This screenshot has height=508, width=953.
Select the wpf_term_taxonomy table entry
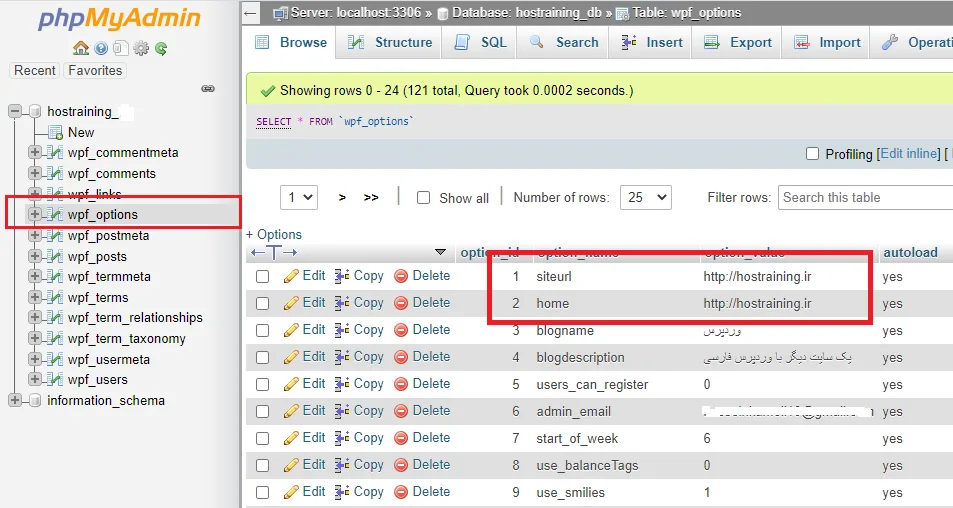(x=126, y=338)
